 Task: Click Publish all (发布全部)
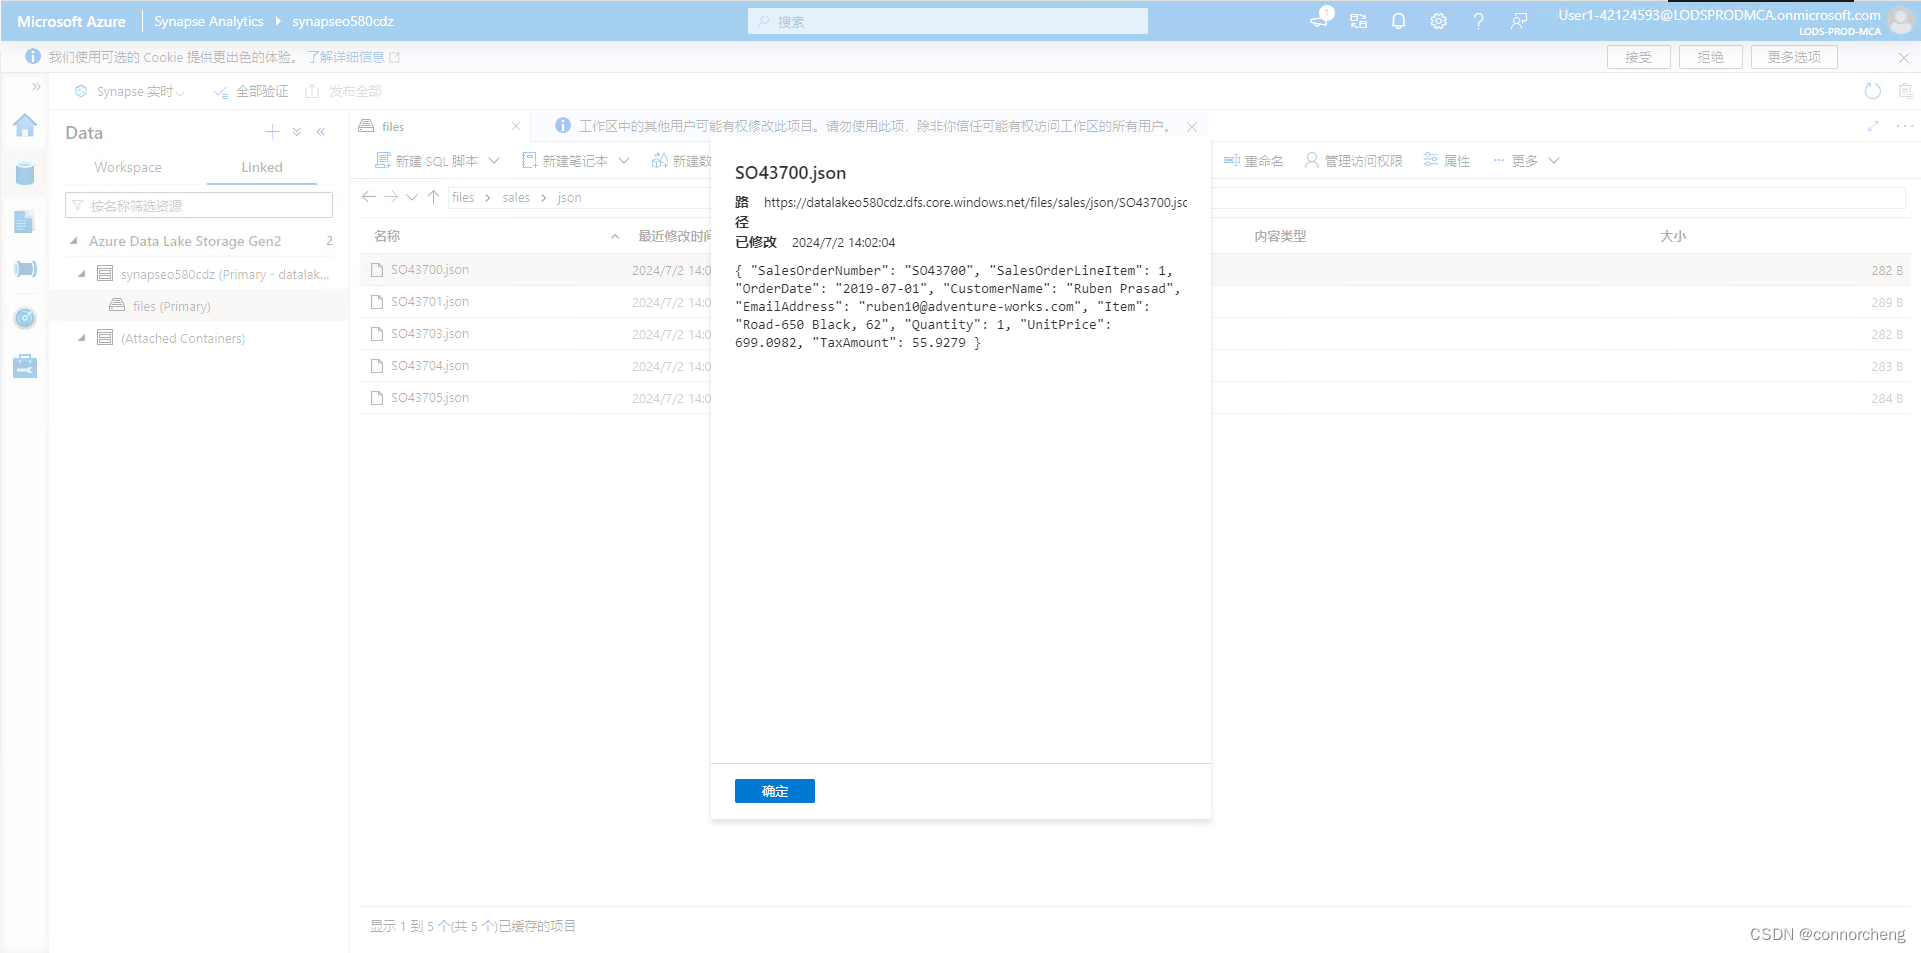coord(343,91)
